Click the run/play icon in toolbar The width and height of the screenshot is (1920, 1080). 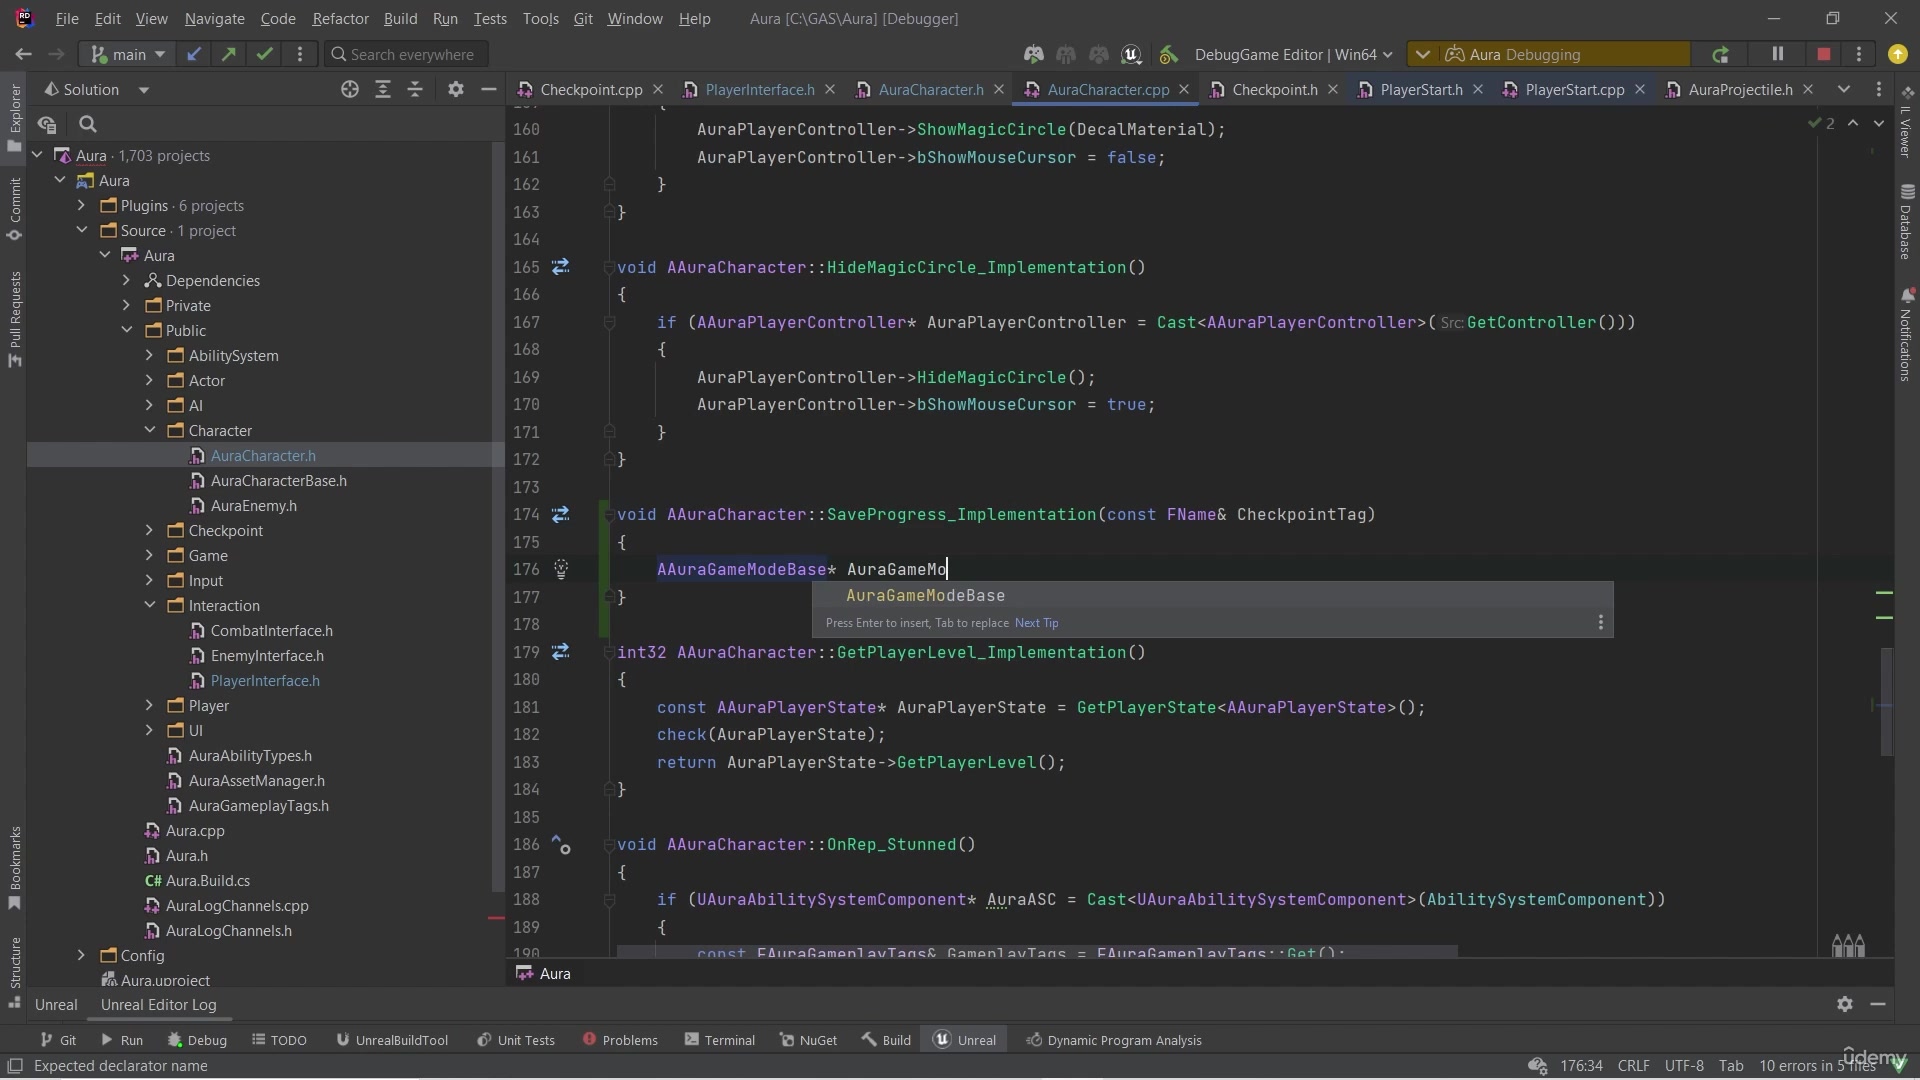107,1040
